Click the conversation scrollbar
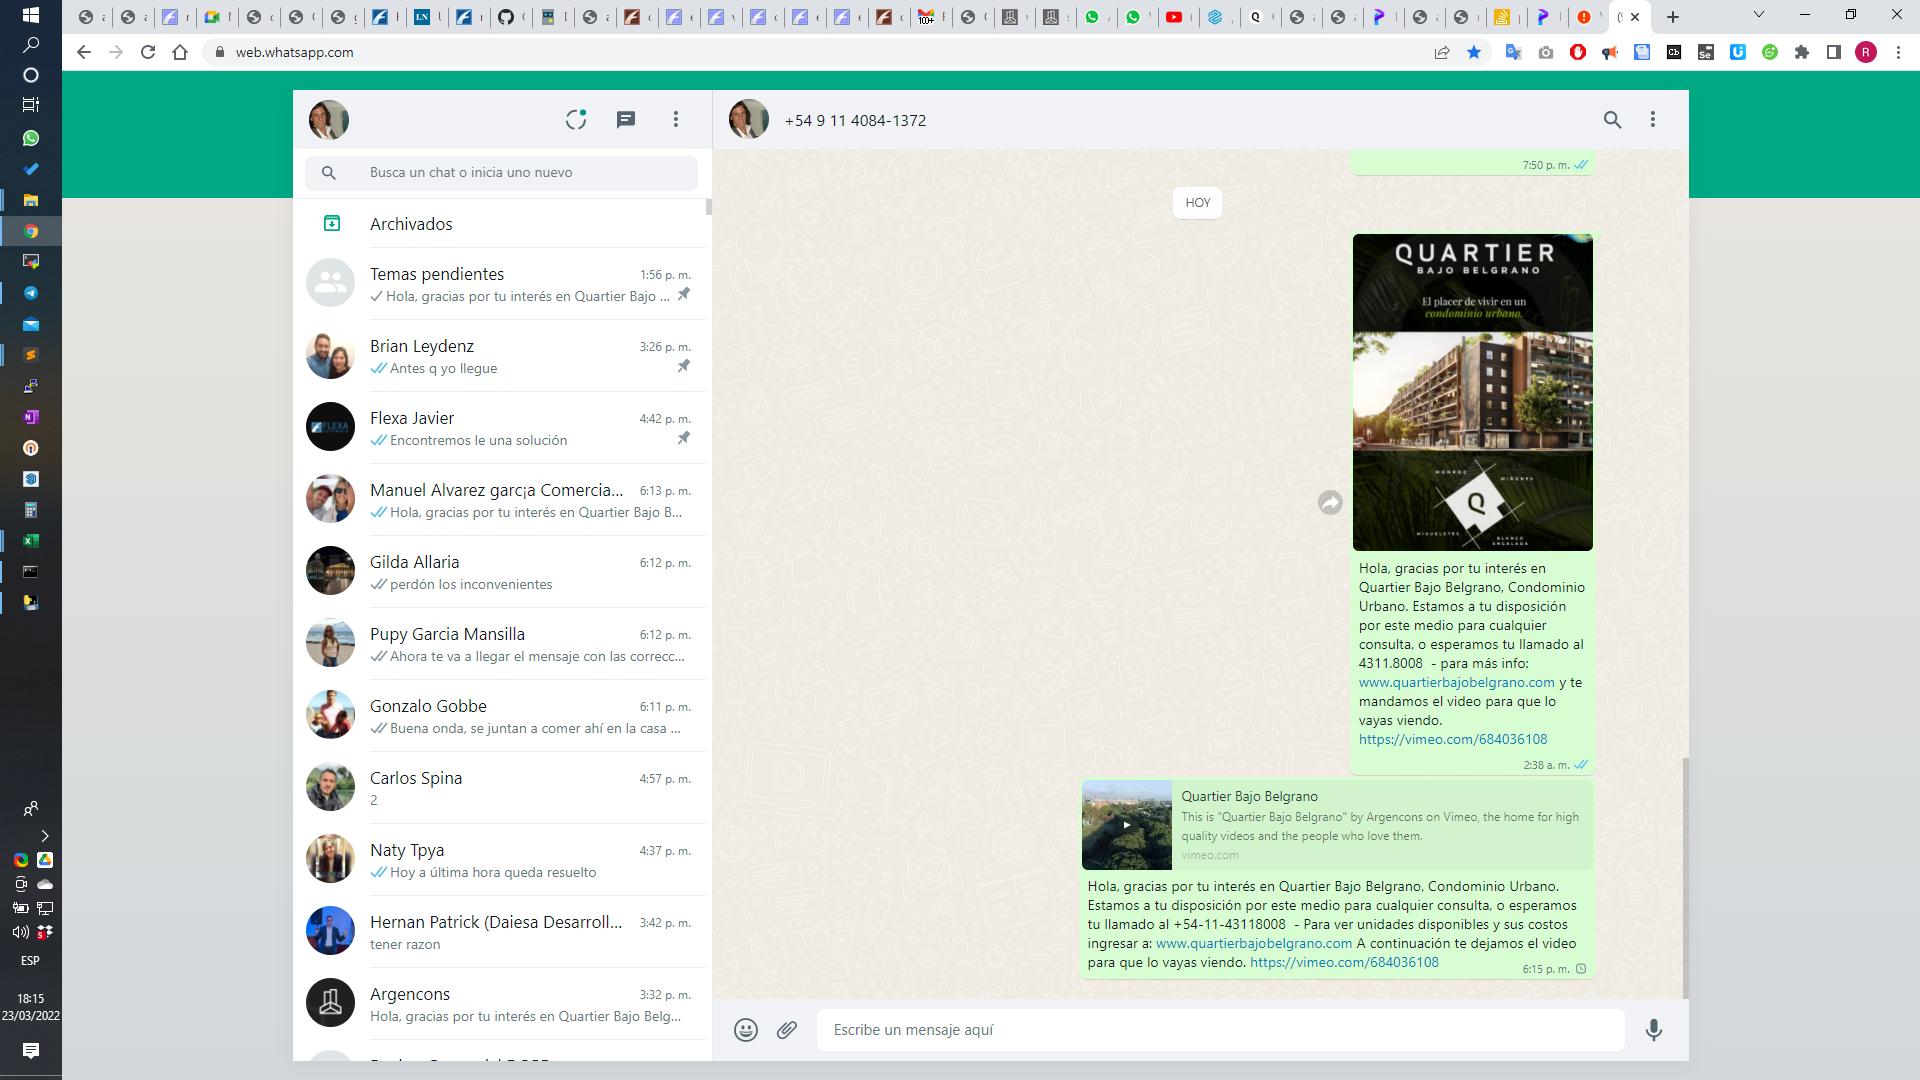This screenshot has width=1920, height=1080. (x=1685, y=878)
